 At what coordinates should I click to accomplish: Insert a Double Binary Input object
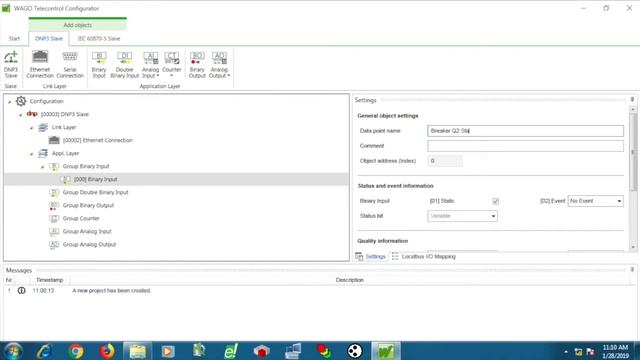[x=124, y=64]
